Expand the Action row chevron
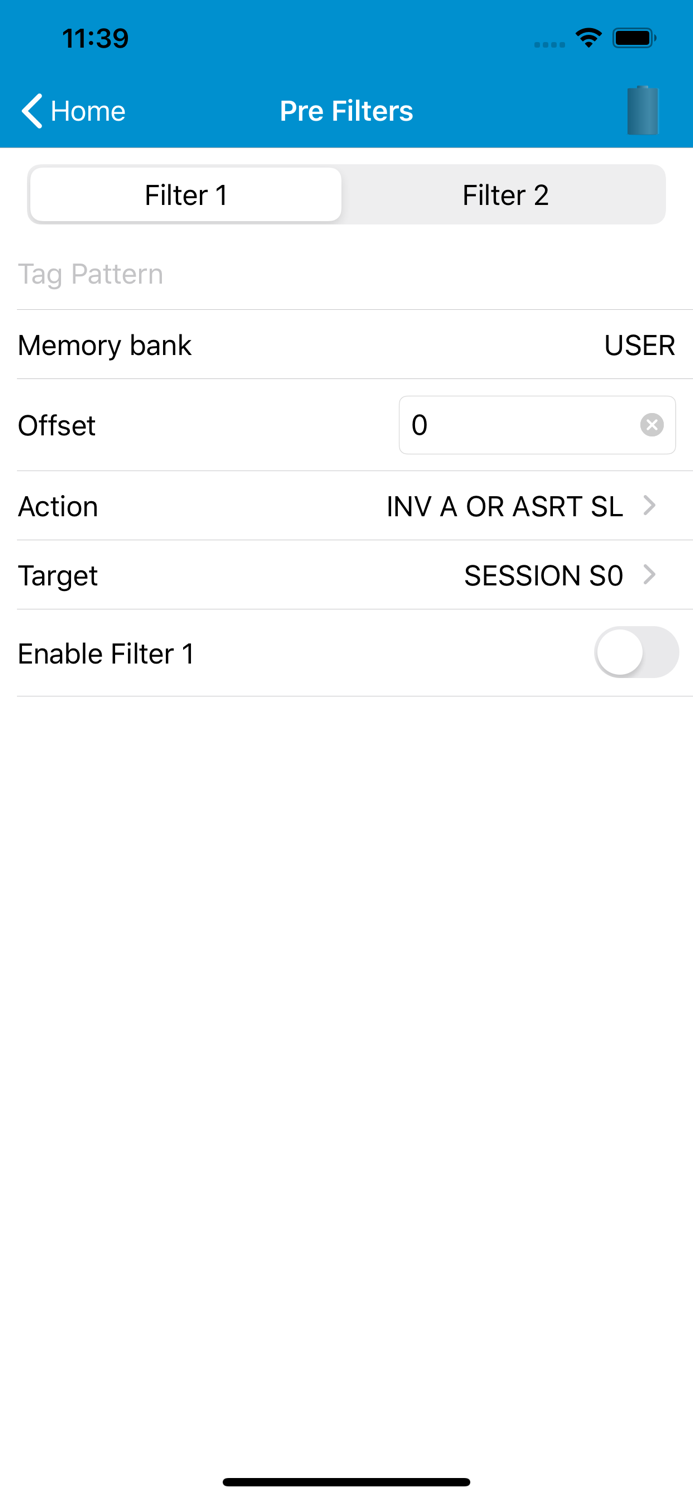 tap(651, 506)
